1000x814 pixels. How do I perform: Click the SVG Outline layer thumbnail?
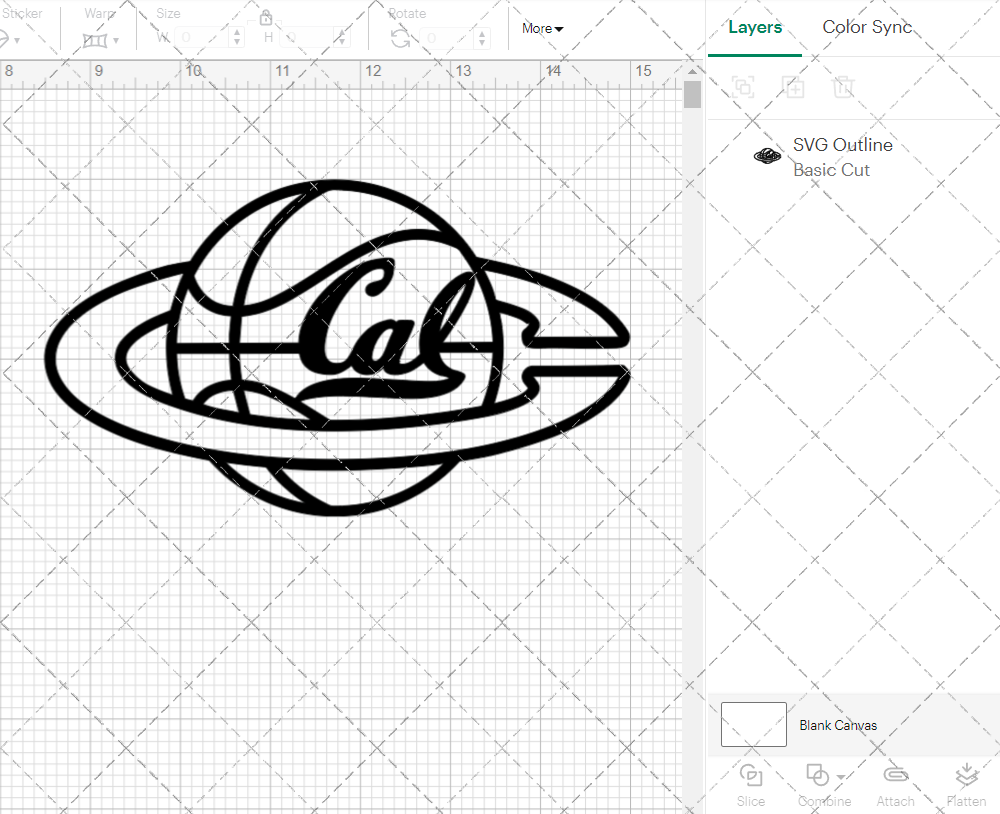766,155
